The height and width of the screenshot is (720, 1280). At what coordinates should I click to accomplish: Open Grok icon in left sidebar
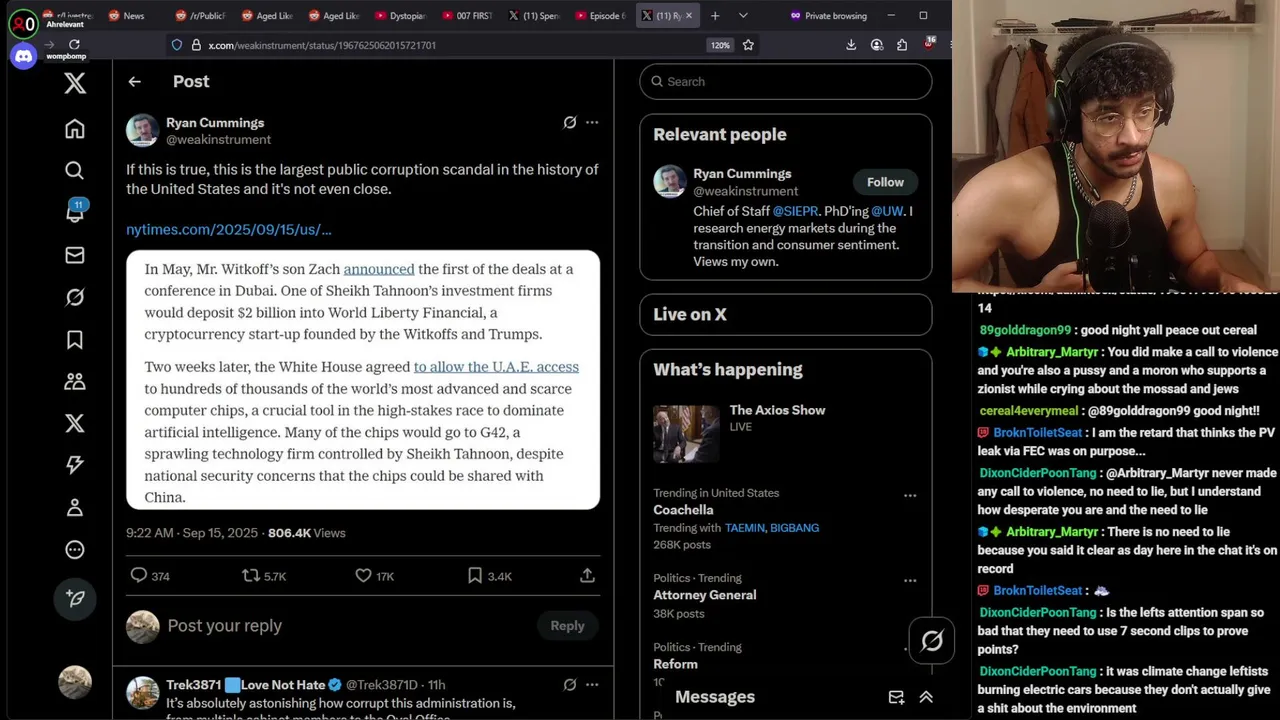[x=75, y=297]
